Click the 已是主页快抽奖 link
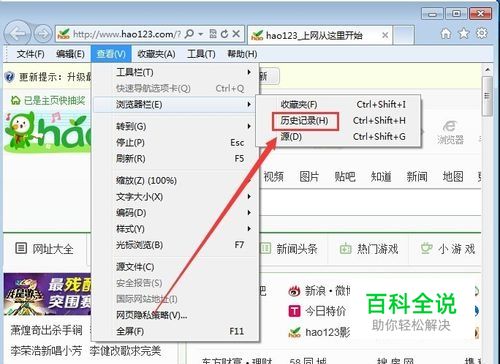Screen dimensions: 500x364 [48, 100]
